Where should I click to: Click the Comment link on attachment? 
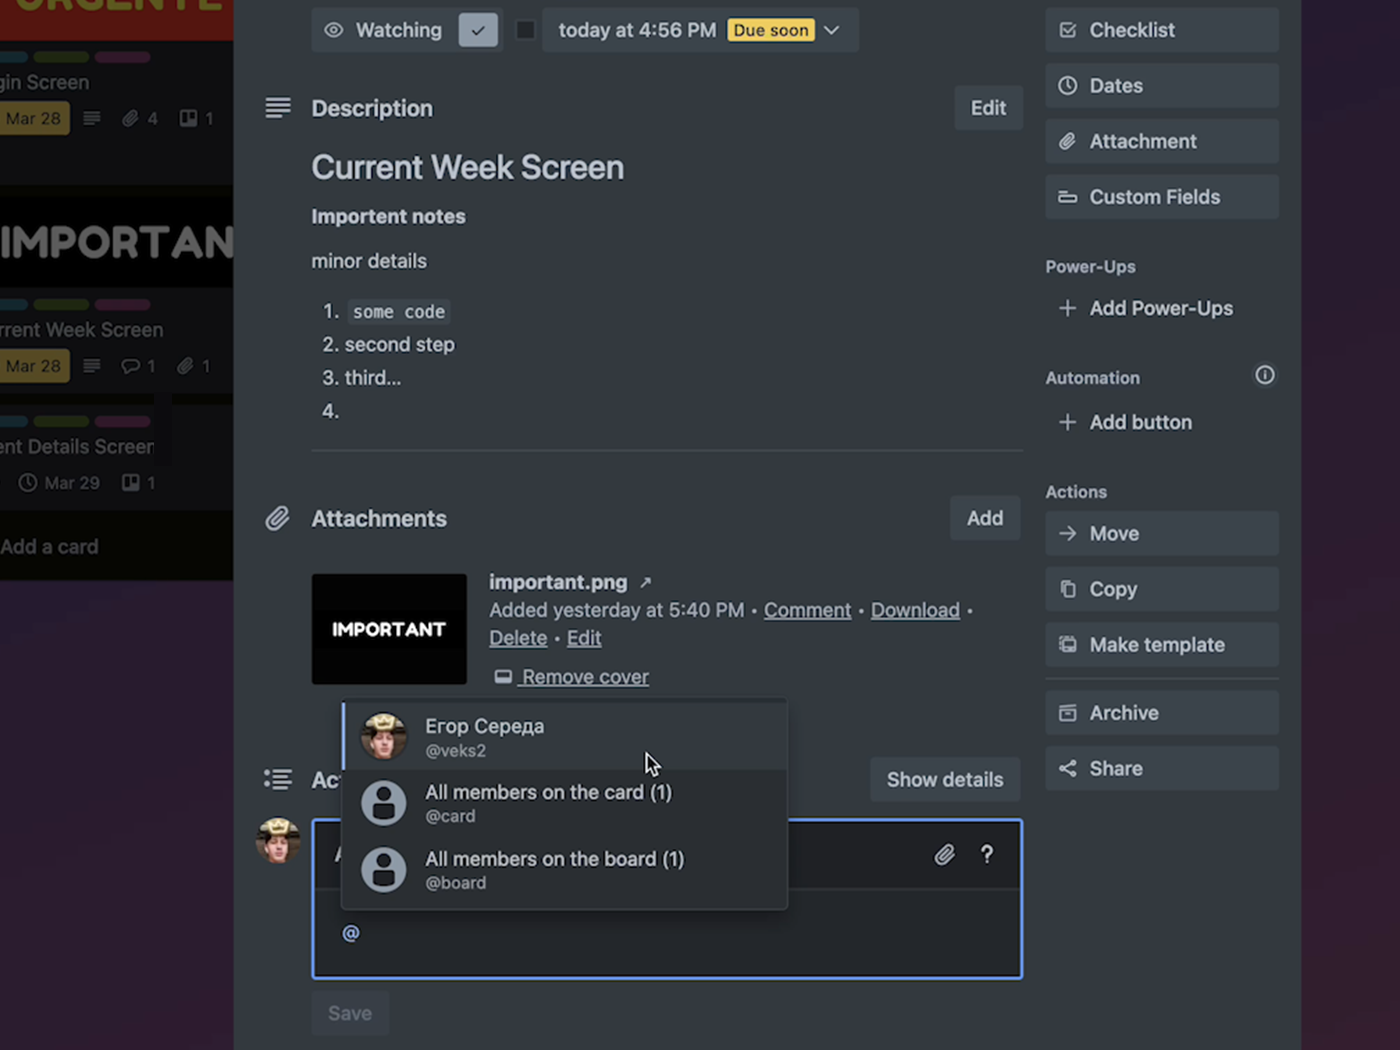click(x=807, y=610)
